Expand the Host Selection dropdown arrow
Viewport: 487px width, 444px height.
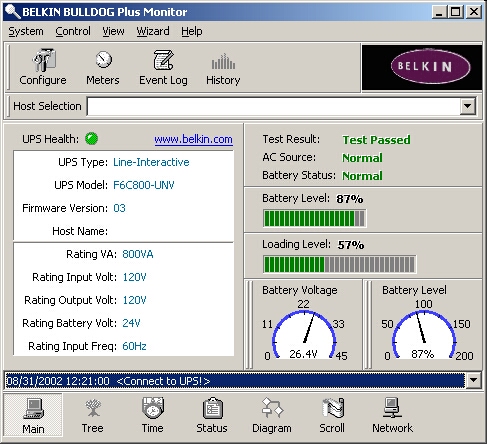pos(468,106)
